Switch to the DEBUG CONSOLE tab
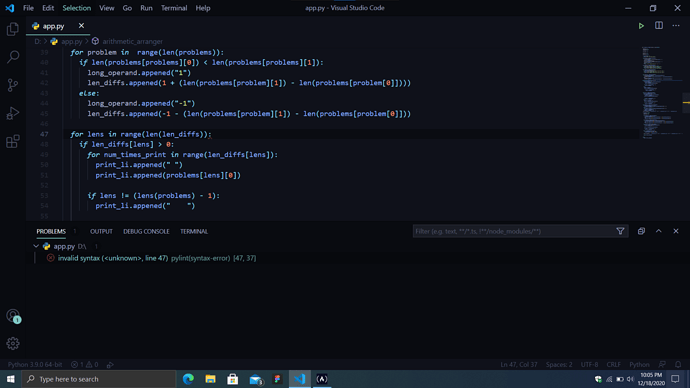Viewport: 690px width, 388px height. pyautogui.click(x=146, y=231)
